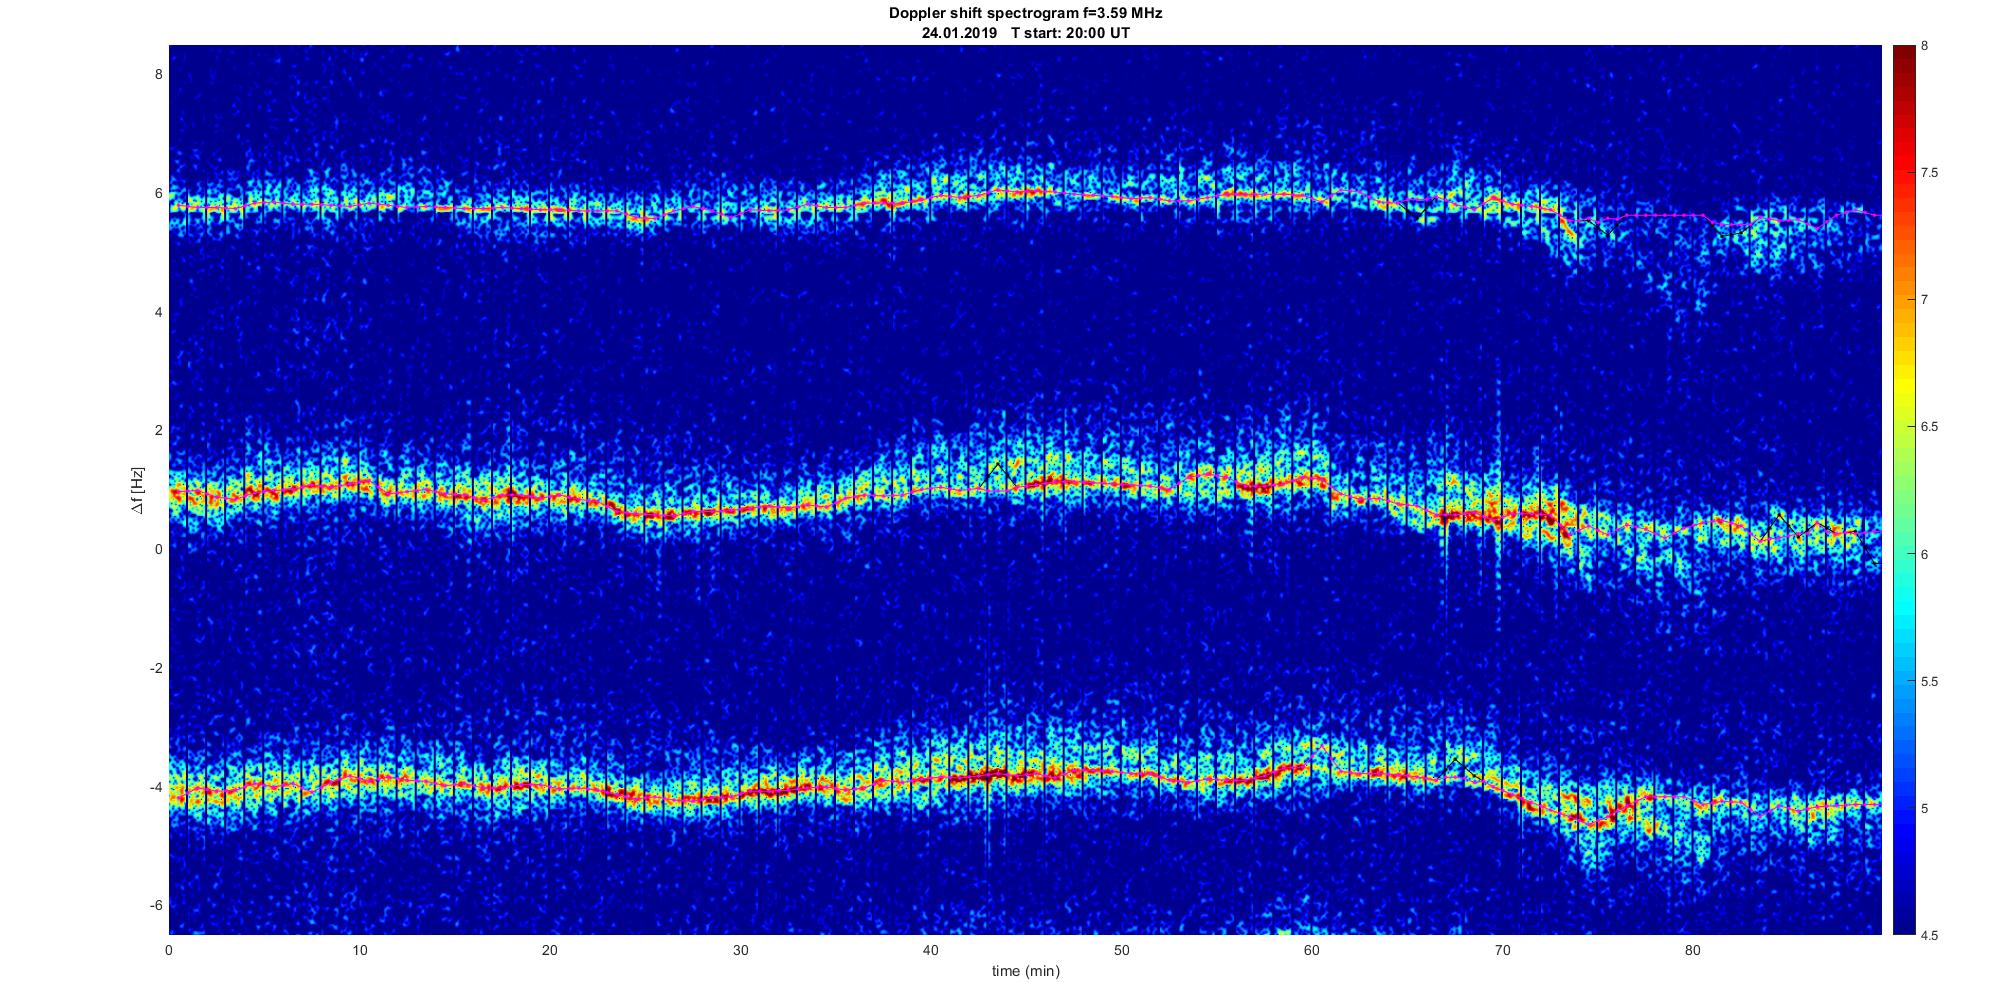The width and height of the screenshot is (2000, 1003).
Task: Click the y-axis tick label '-2'
Action: [155, 668]
